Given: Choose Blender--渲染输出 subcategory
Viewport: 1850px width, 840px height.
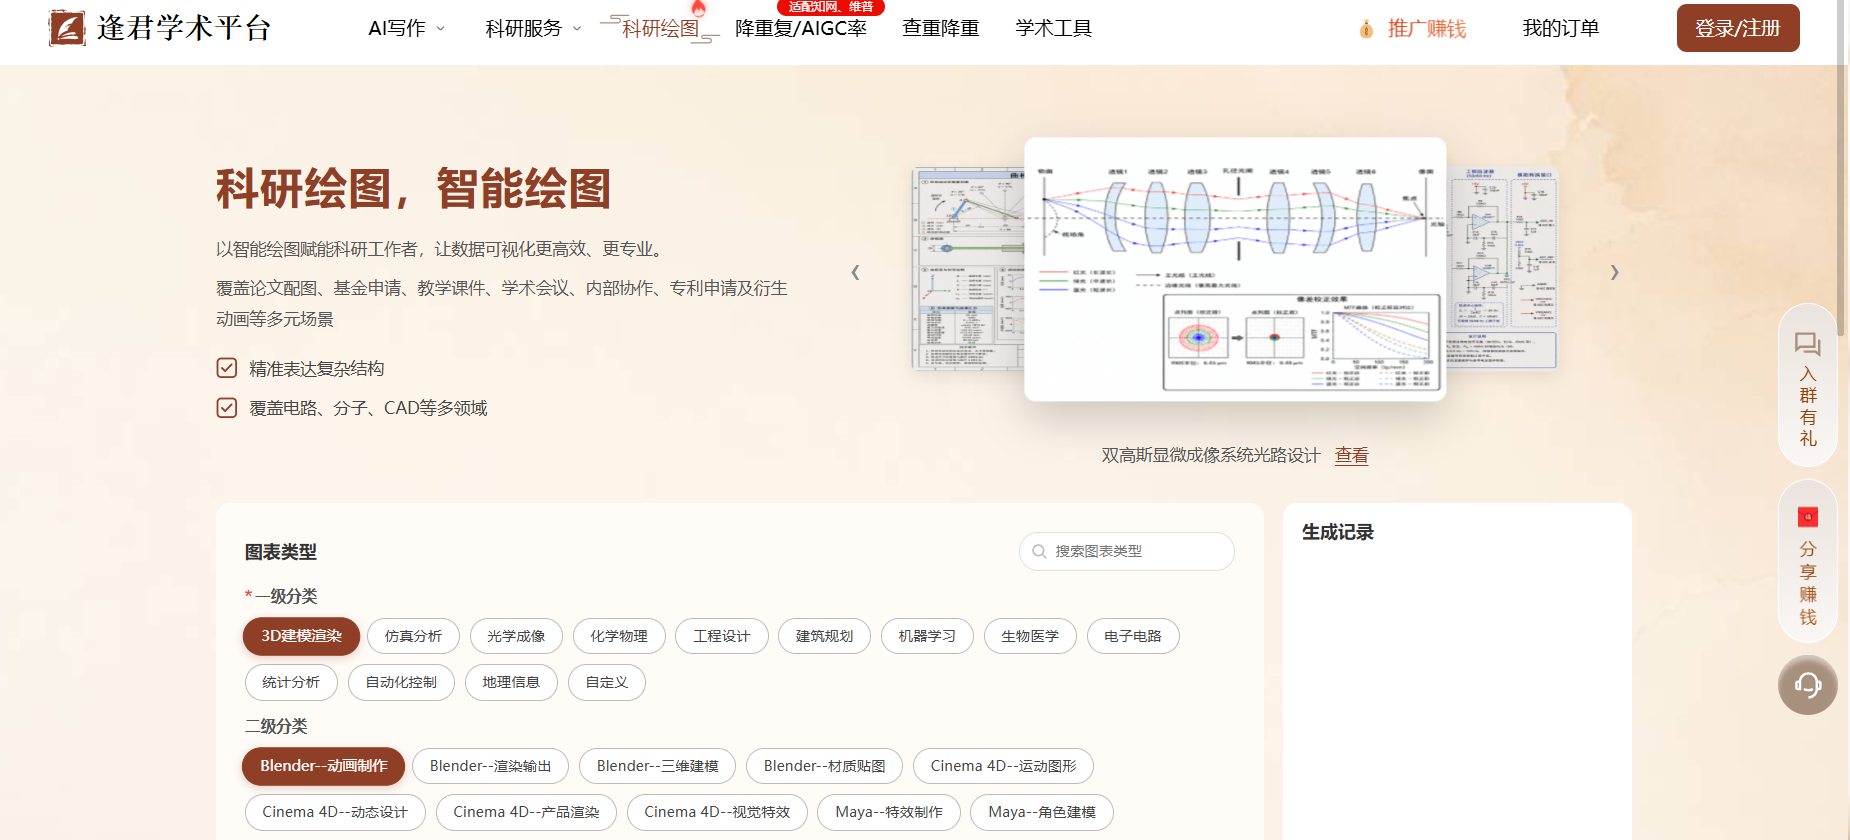Looking at the screenshot, I should point(490,766).
